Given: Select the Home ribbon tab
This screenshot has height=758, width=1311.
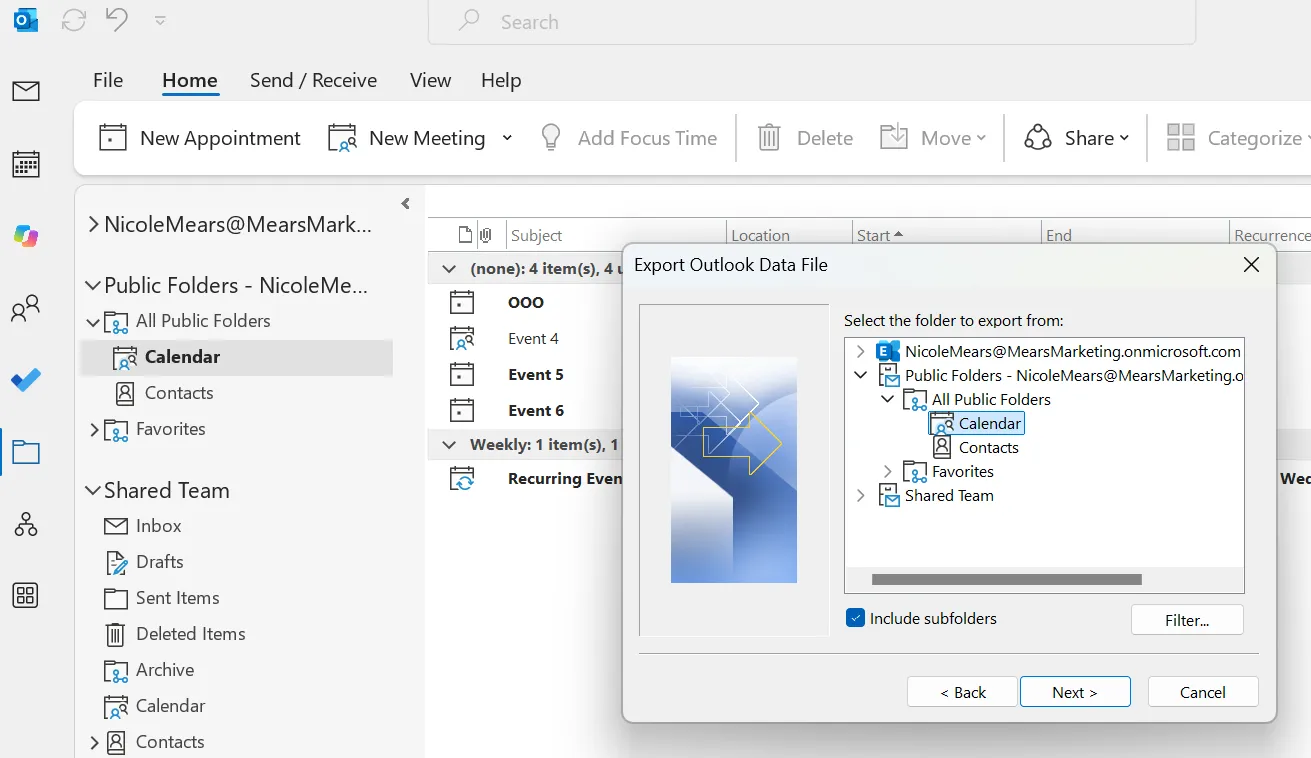Looking at the screenshot, I should (190, 81).
